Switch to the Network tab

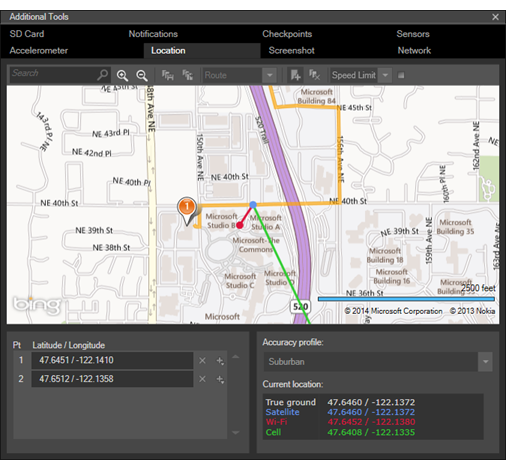(x=414, y=50)
